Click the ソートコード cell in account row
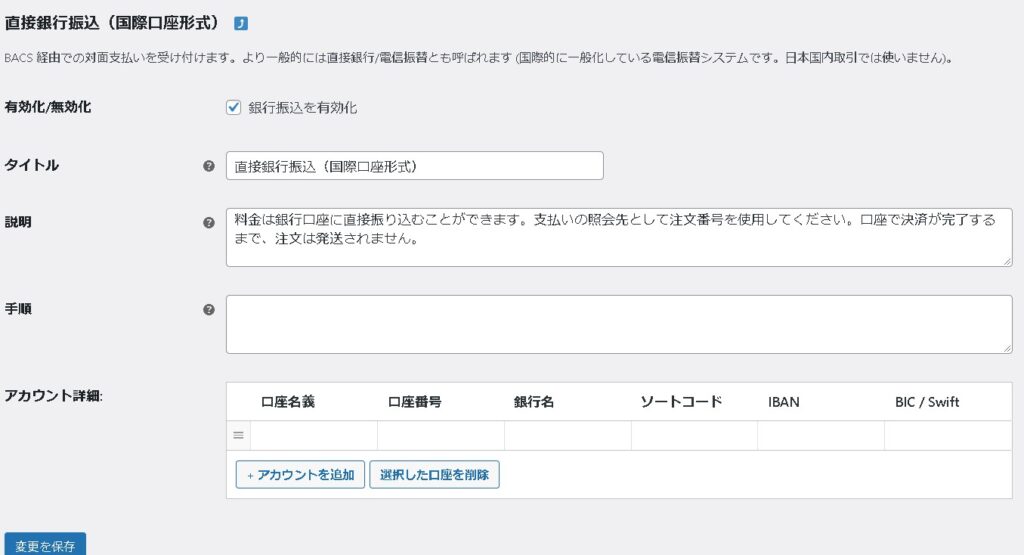Image resolution: width=1024 pixels, height=555 pixels. [694, 435]
